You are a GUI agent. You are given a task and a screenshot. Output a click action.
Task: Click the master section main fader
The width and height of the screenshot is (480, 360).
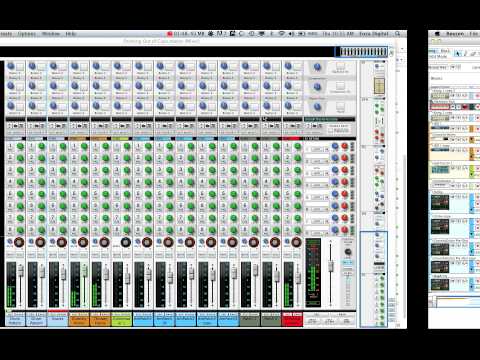click(330, 266)
